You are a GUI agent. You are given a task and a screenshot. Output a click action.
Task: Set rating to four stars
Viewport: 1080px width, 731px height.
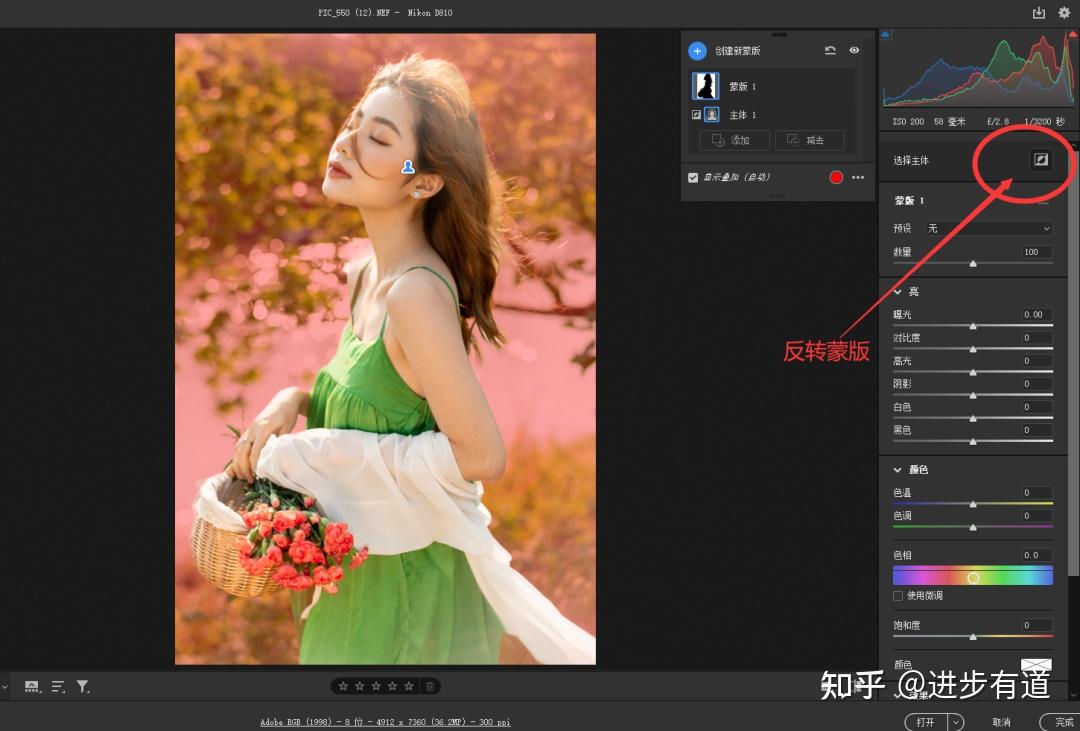(393, 686)
